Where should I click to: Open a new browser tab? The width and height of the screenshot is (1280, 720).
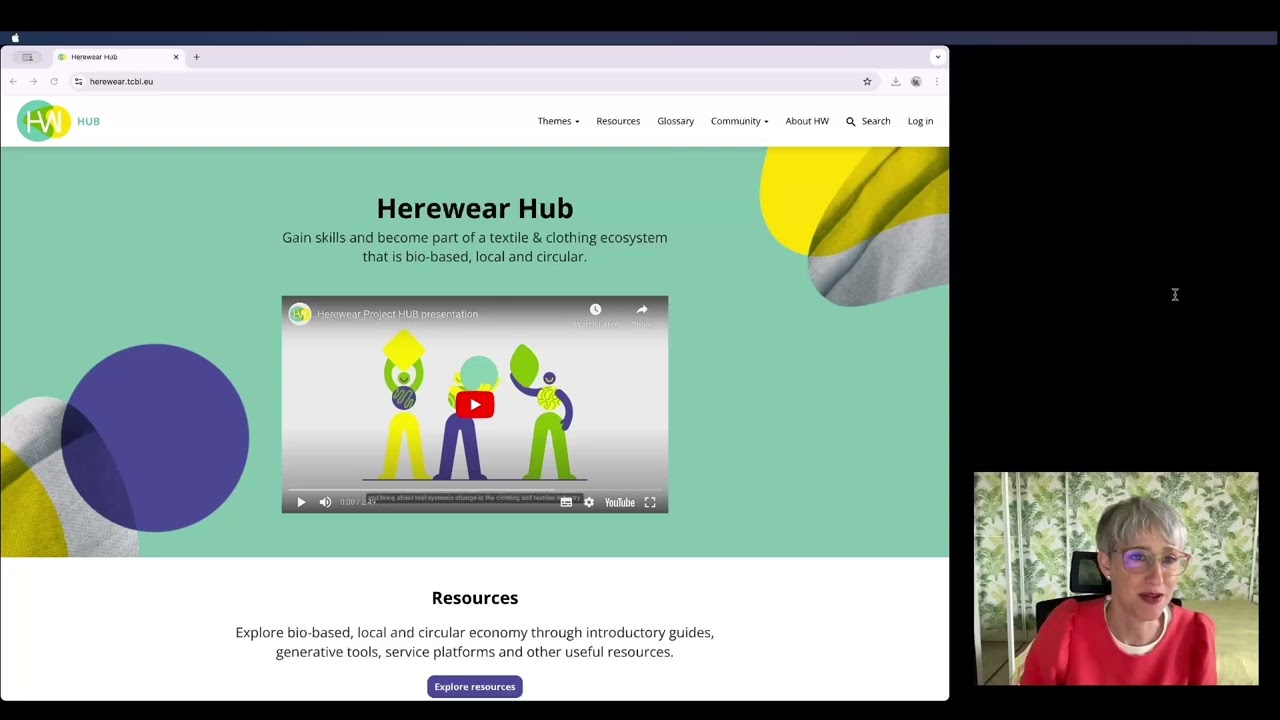[x=196, y=57]
